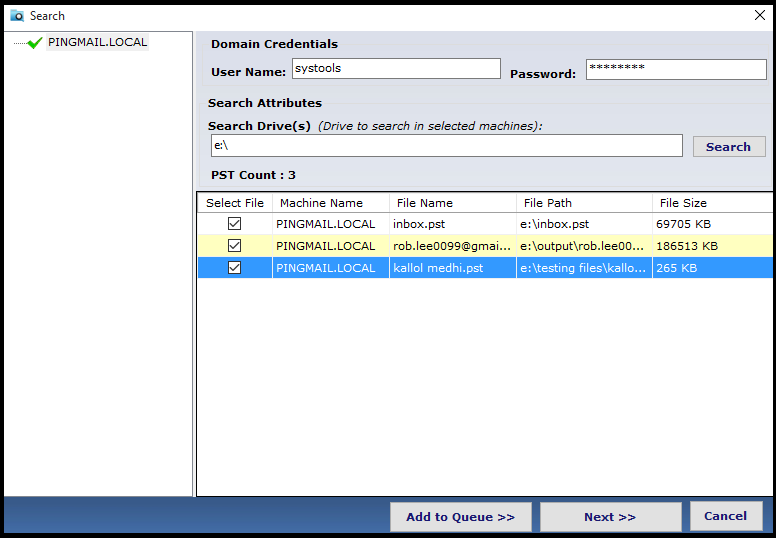Screen dimensions: 776x538
Task: Click the Search window icon in title bar
Action: coord(17,16)
